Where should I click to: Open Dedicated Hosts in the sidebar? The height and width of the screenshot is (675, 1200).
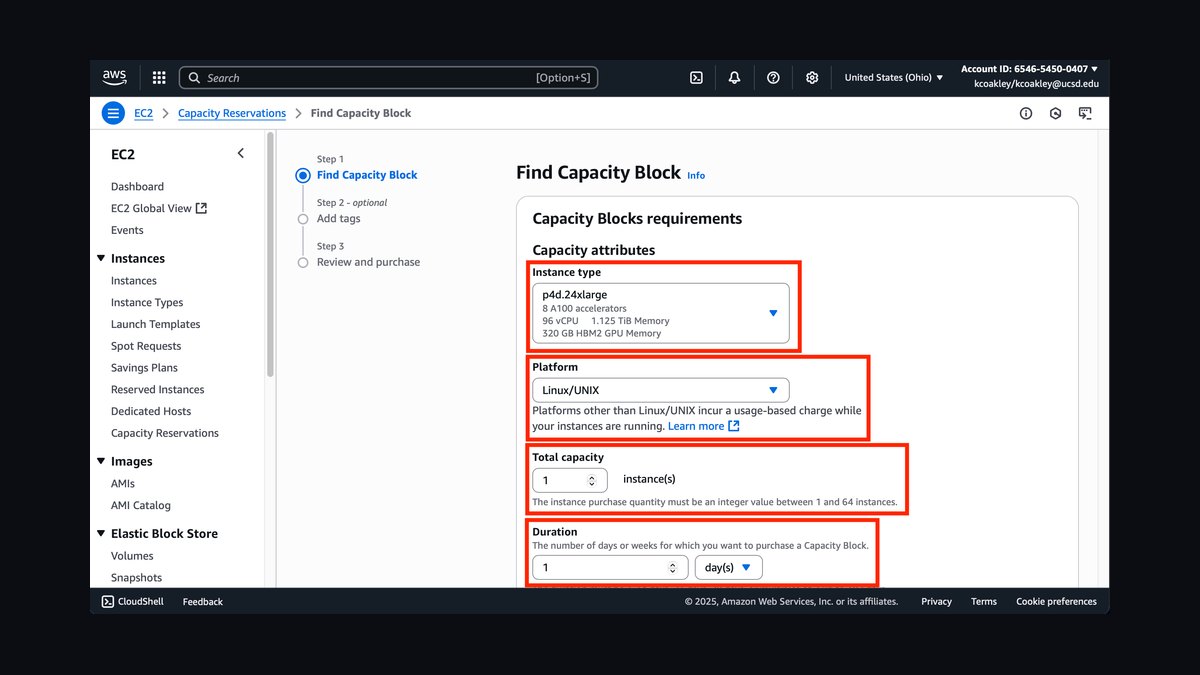[x=151, y=411]
